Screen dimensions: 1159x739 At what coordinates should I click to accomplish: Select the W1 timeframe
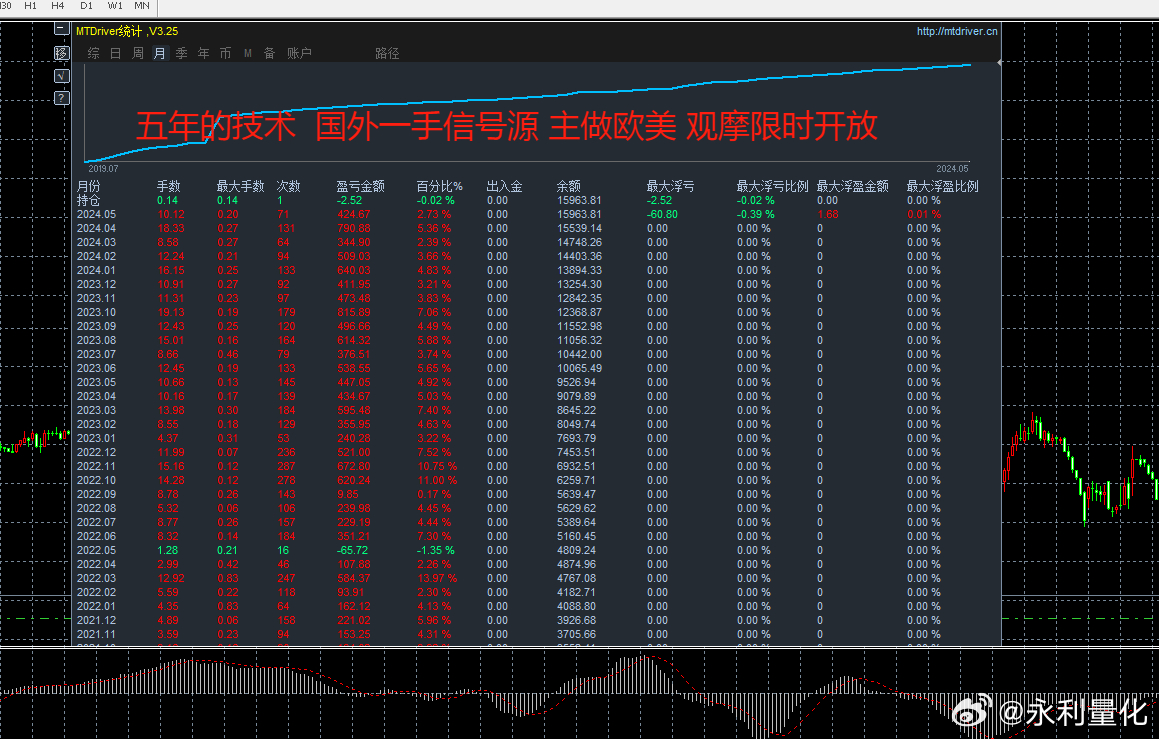click(x=115, y=6)
